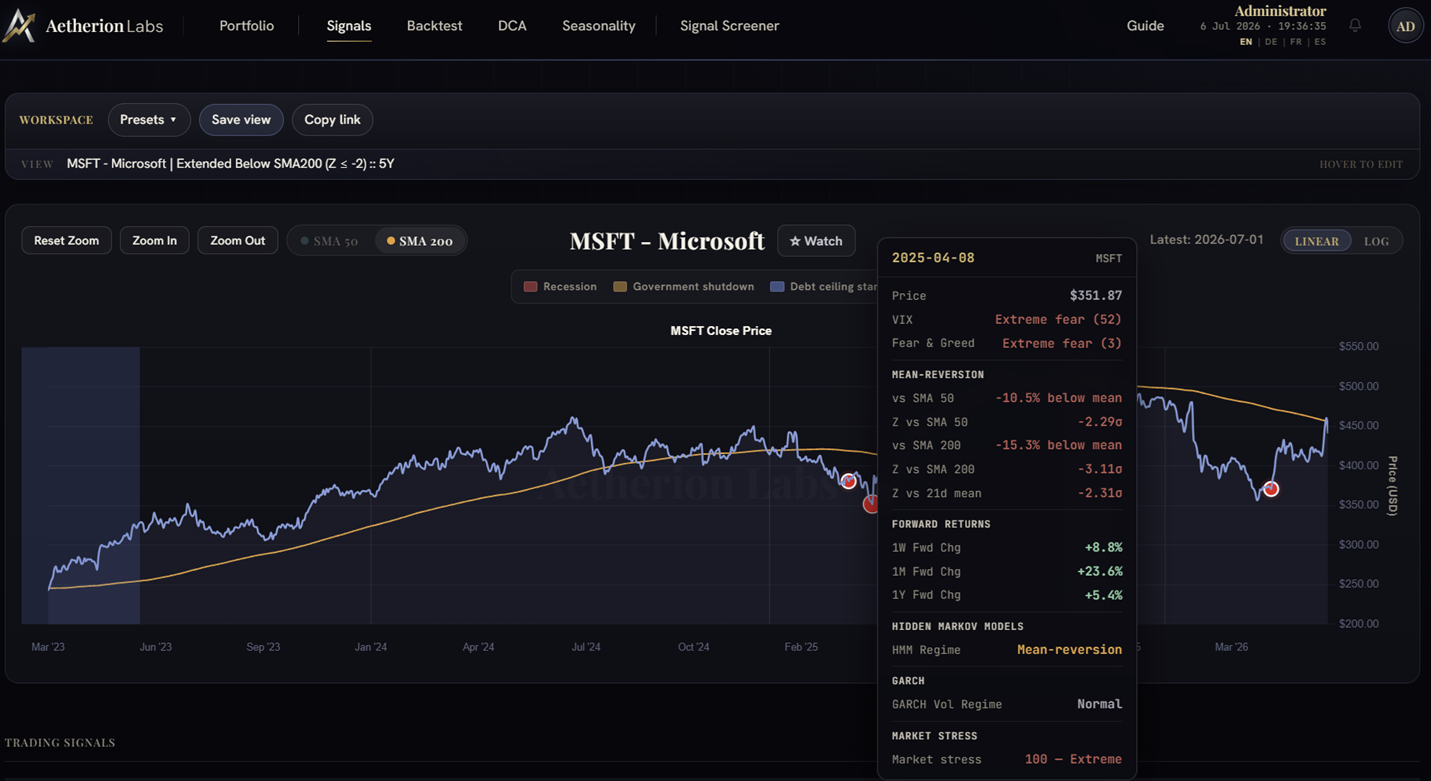Toggle Debt ceiling legend item

[x=823, y=287]
